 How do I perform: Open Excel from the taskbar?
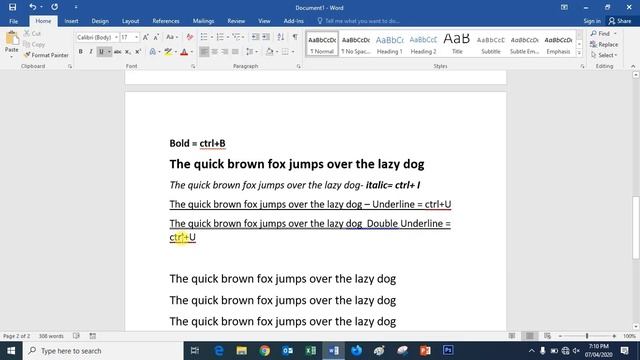pyautogui.click(x=311, y=351)
